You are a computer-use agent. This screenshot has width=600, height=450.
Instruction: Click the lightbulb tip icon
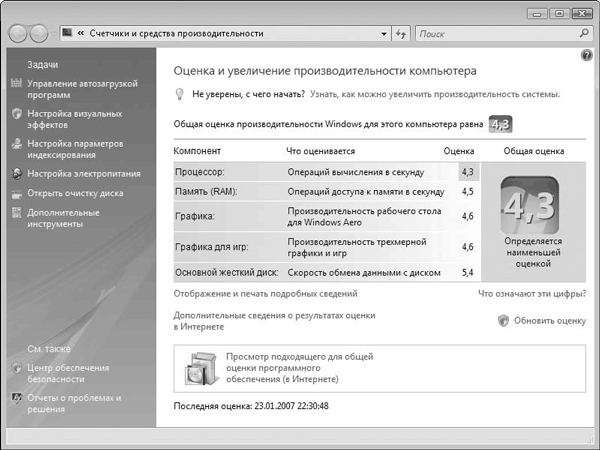[x=180, y=94]
